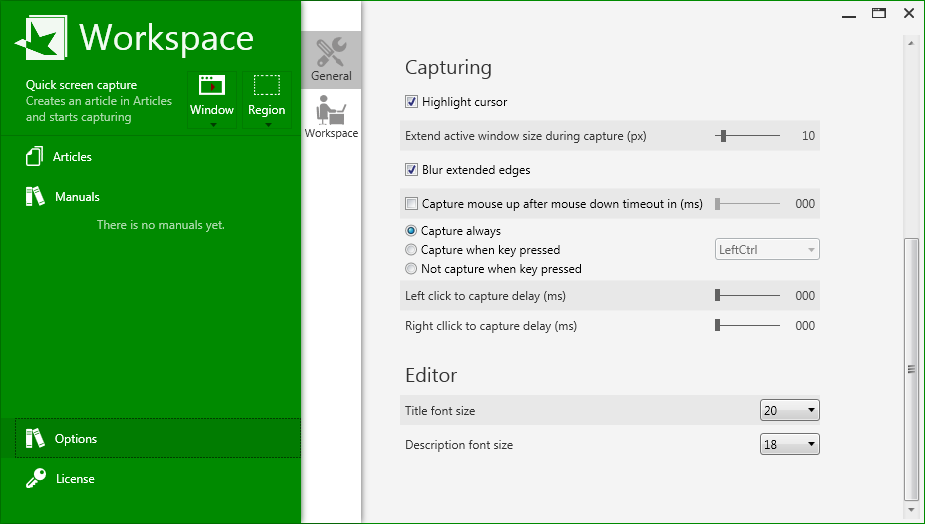Screen dimensions: 925x524
Task: Open the LeftCtrl key dropdown
Action: click(x=767, y=250)
